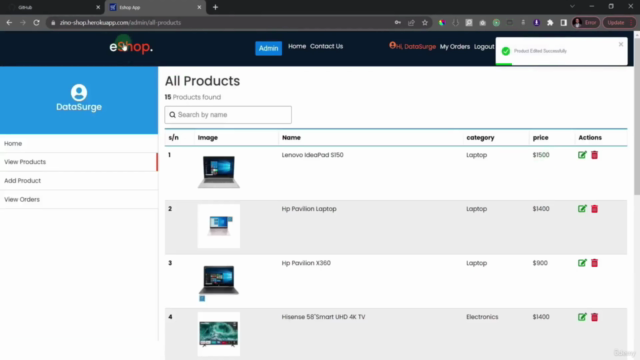Click the Hp Pavilion X360 thumbnail

pyautogui.click(x=219, y=280)
